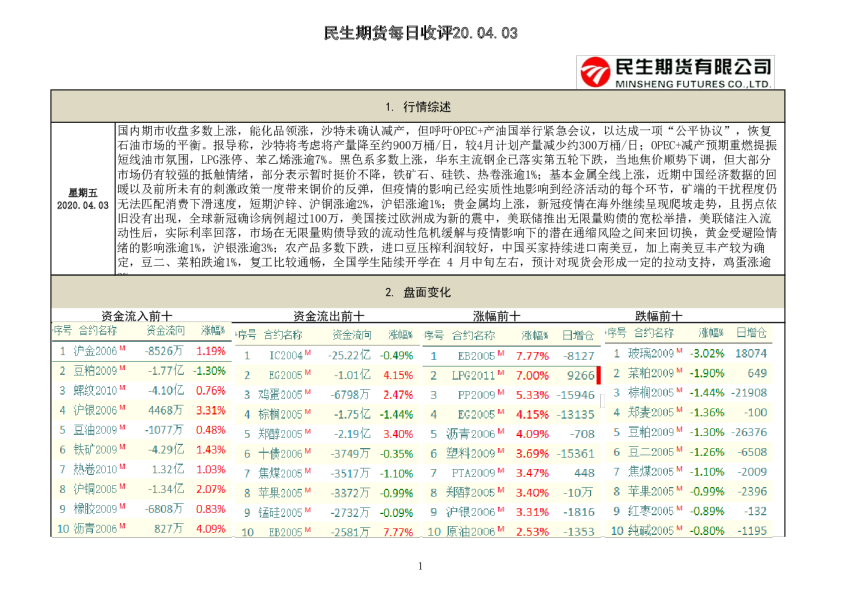This screenshot has width=842, height=595.
Task: Select the M marker beside IC2004
Action: tap(307, 354)
